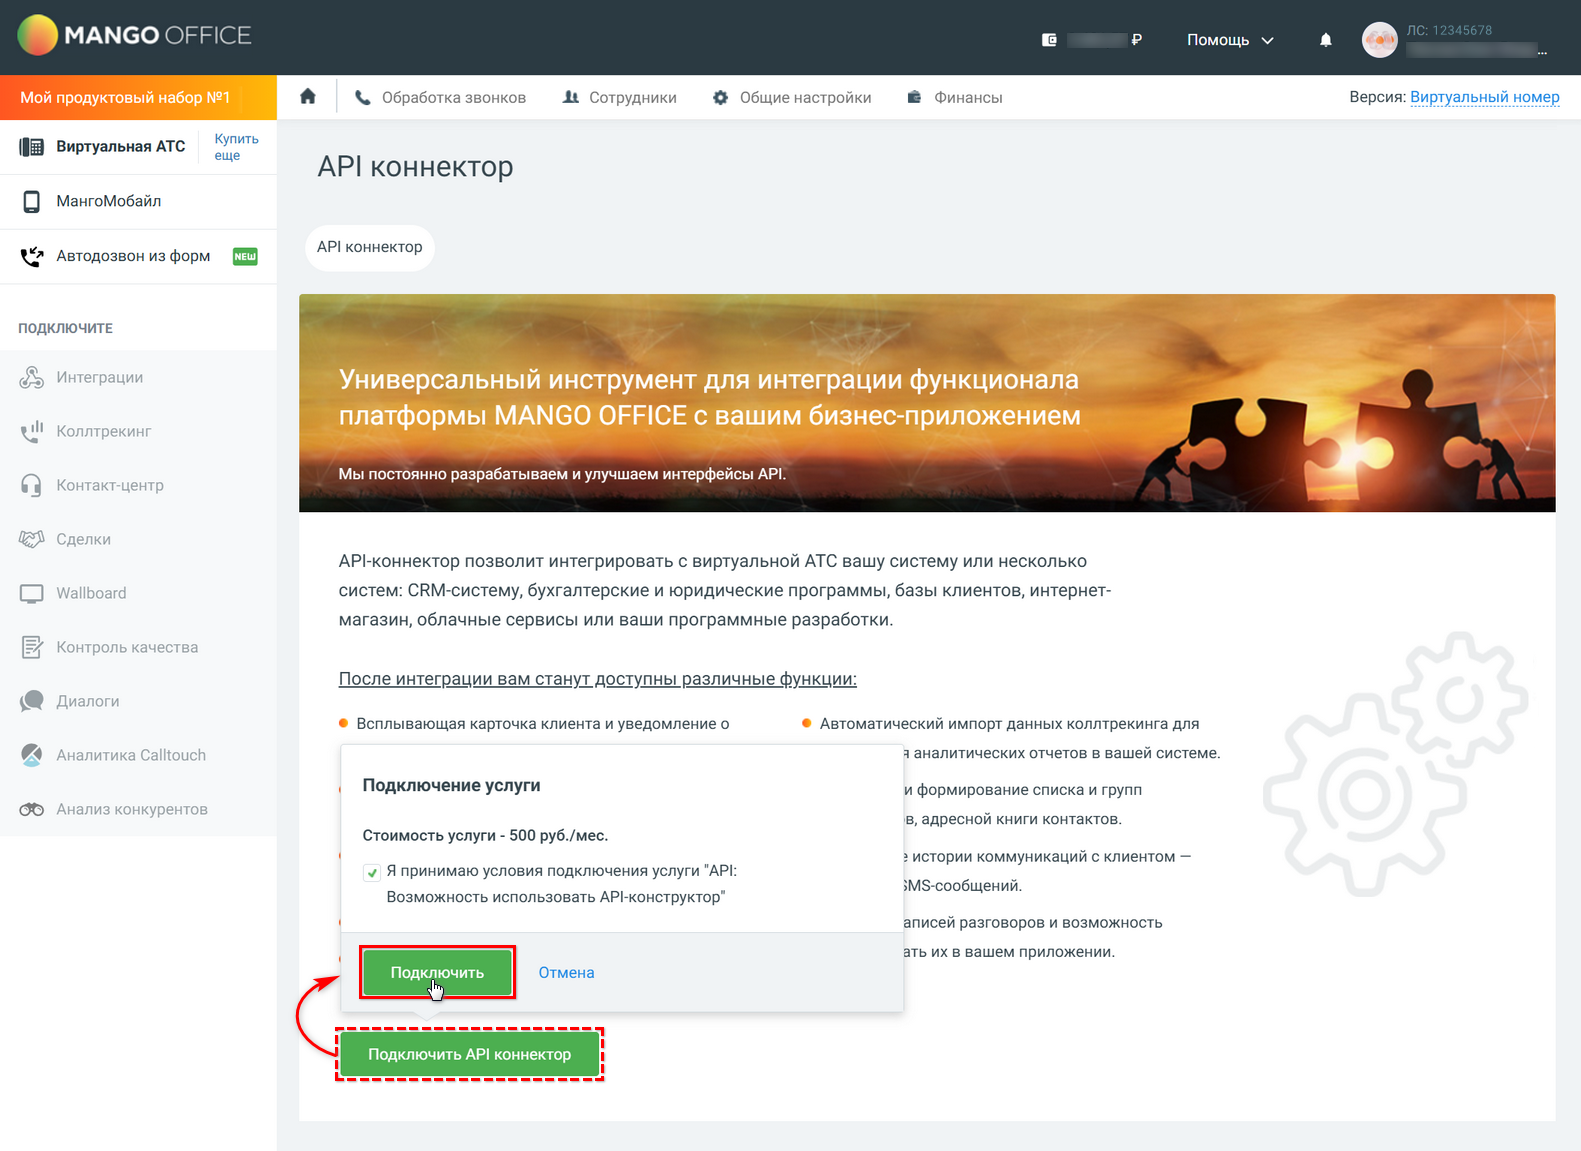The height and width of the screenshot is (1151, 1581).
Task: Open the Сотрудники menu
Action: pyautogui.click(x=620, y=97)
